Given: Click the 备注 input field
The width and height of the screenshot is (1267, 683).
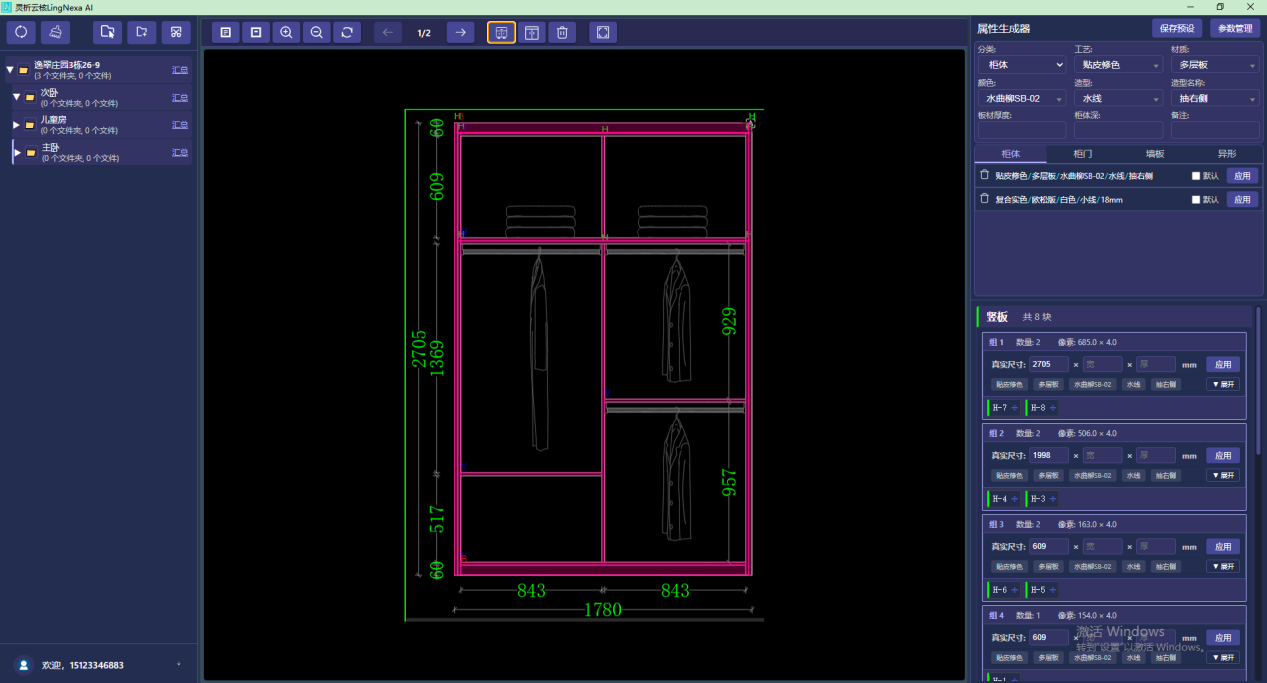Looking at the screenshot, I should (1215, 130).
